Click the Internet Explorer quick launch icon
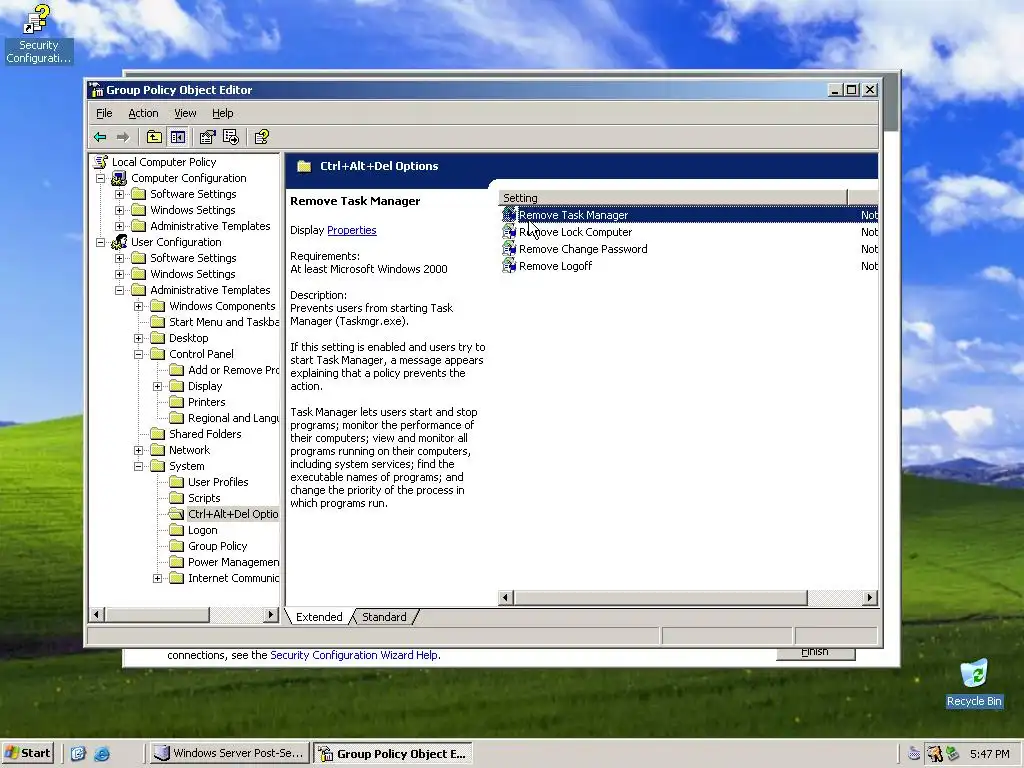1024x768 pixels. [x=102, y=754]
